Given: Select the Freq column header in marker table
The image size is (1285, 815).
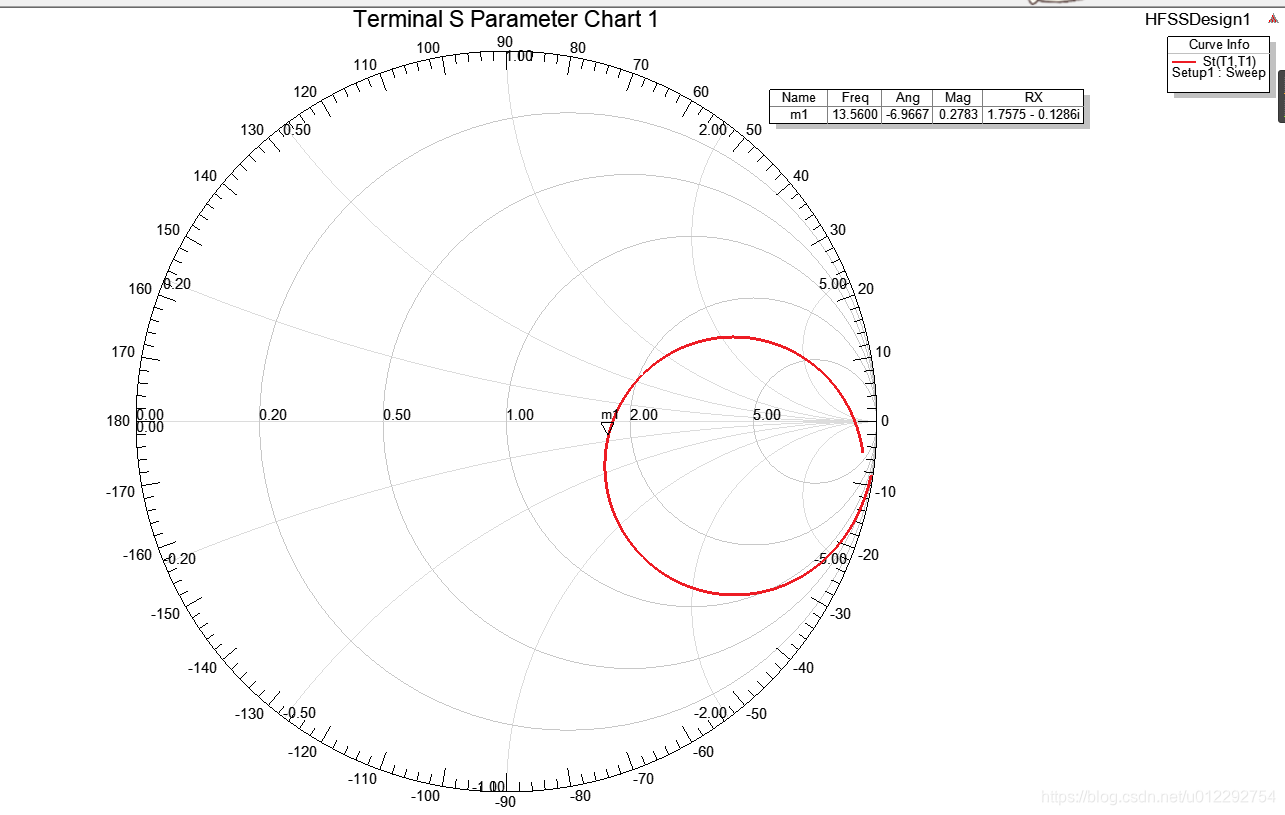Looking at the screenshot, I should [x=855, y=97].
